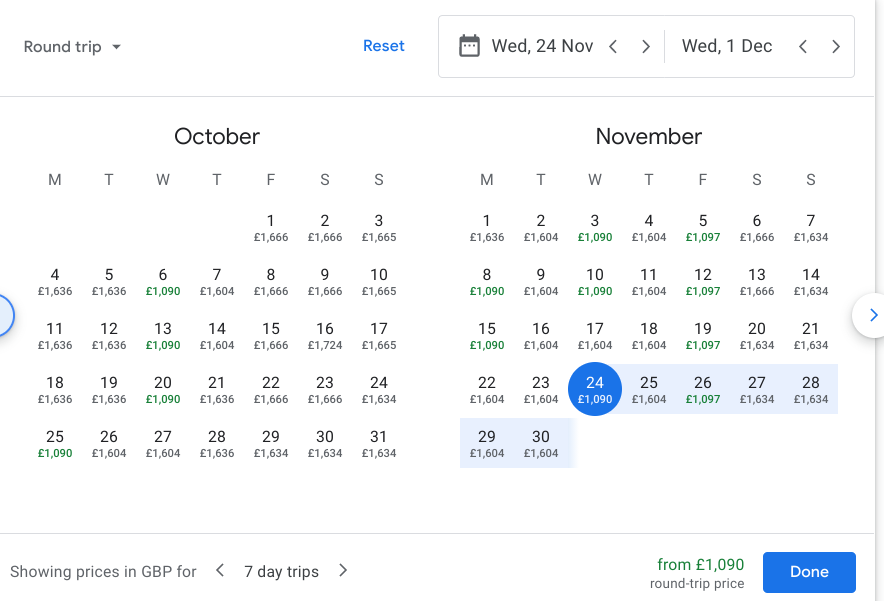Select November 30 on the calendar
Screen dimensions: 884x601
(541, 443)
